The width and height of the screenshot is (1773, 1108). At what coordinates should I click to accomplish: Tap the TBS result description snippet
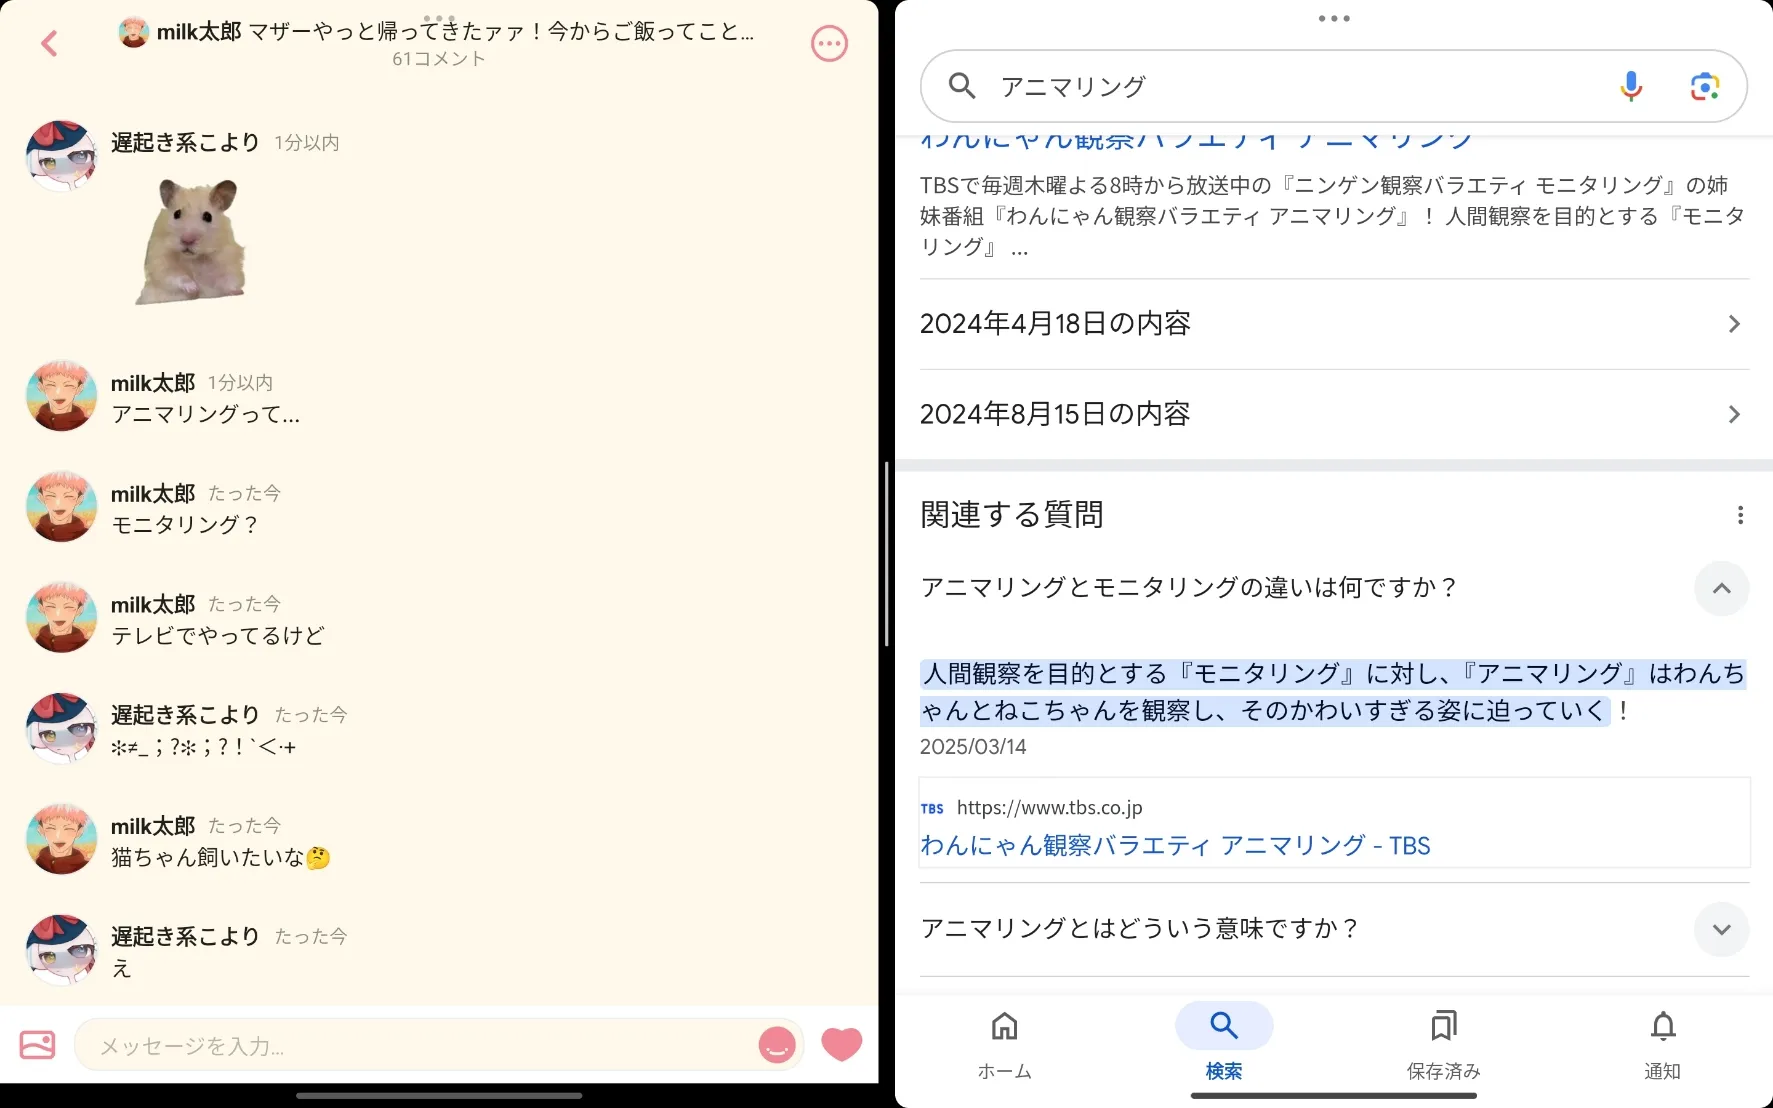click(1332, 216)
